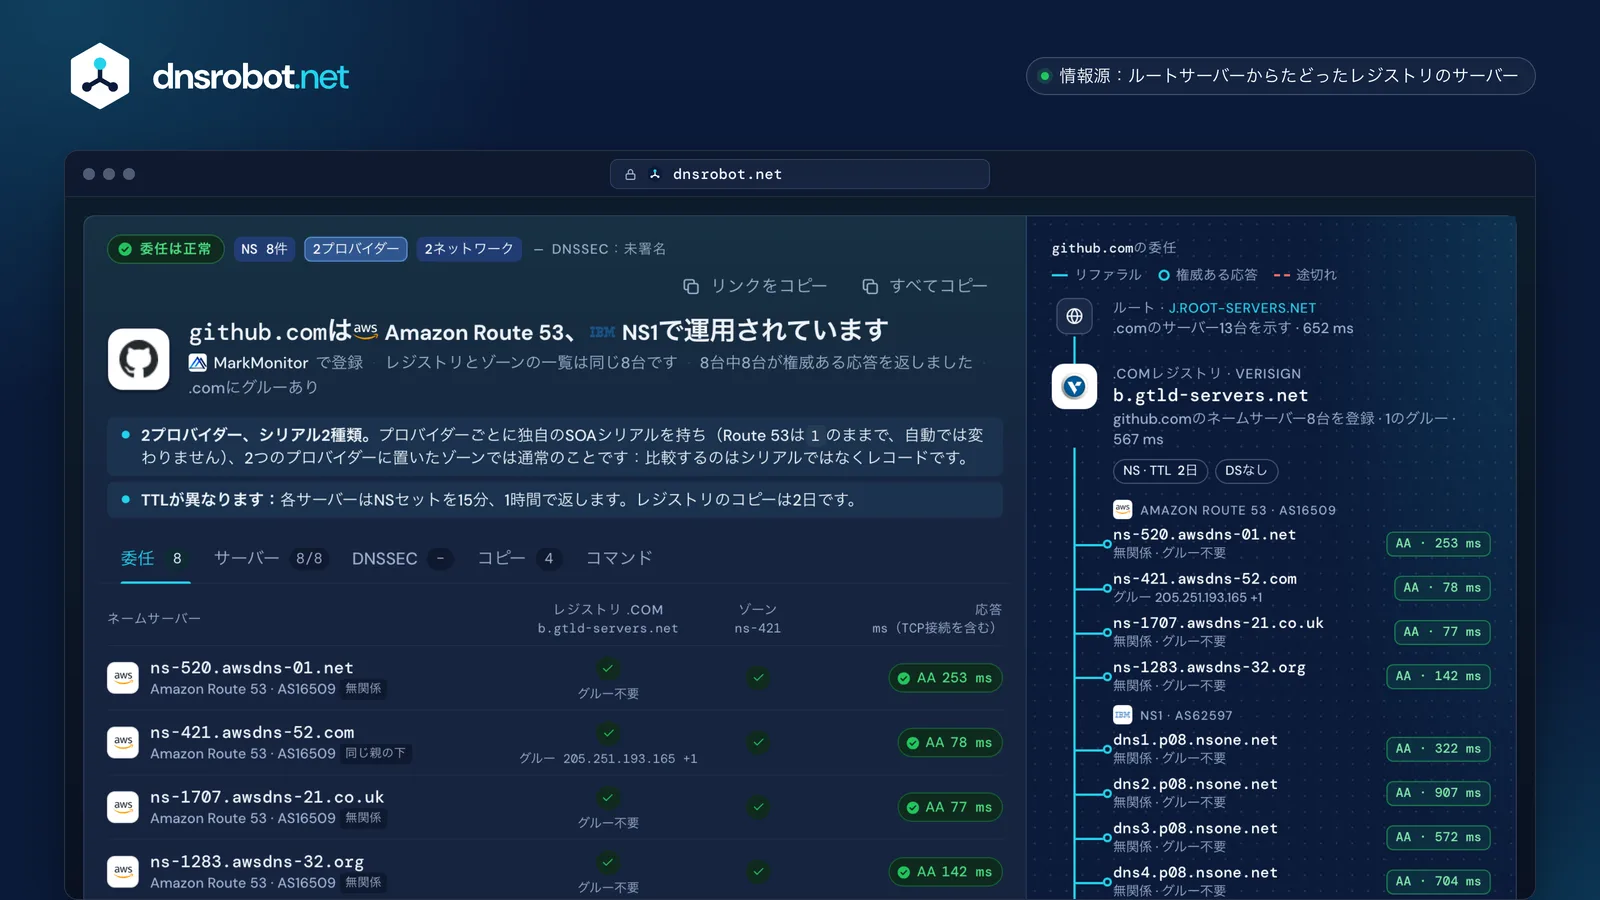Click zone check mark for ns-421.awsdns-52.com
The width and height of the screenshot is (1600, 900).
pyautogui.click(x=758, y=742)
